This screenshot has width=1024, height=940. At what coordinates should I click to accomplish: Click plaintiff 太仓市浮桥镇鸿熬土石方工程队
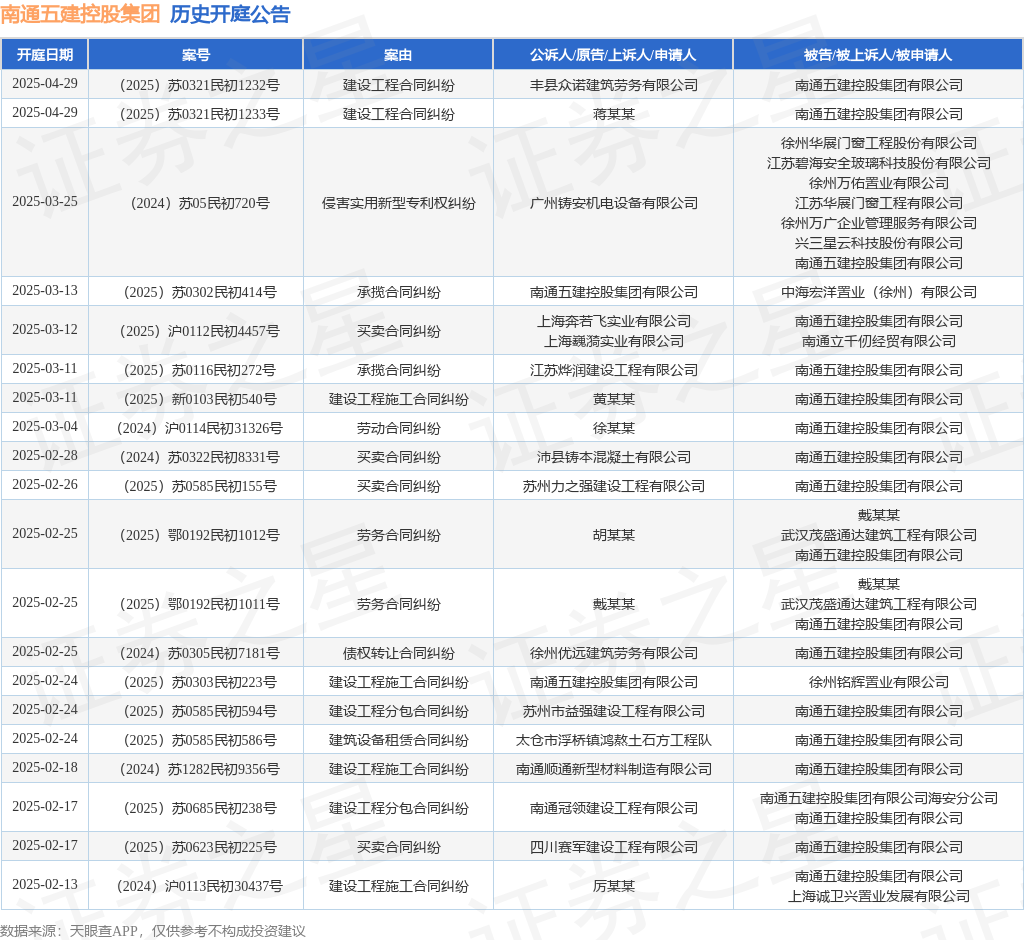(614, 740)
